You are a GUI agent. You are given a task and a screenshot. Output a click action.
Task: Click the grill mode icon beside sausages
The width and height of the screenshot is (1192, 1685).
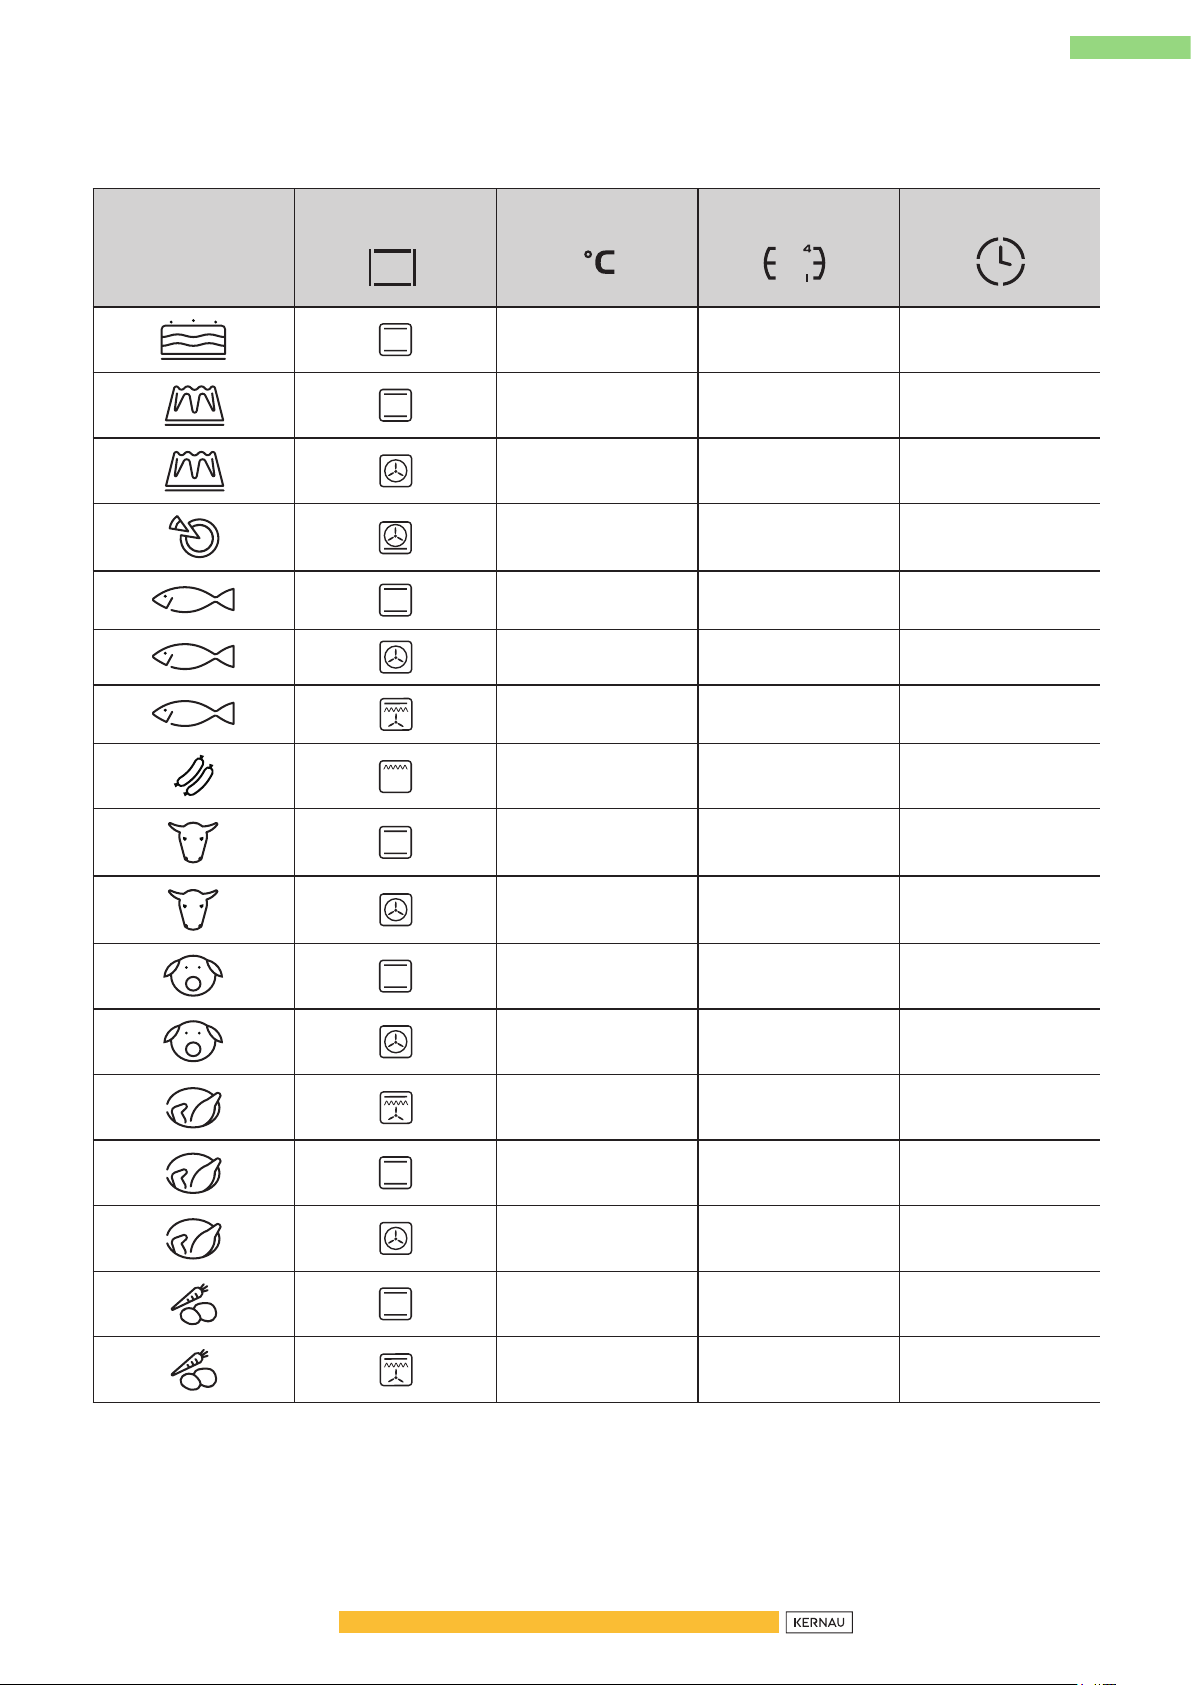pos(396,776)
